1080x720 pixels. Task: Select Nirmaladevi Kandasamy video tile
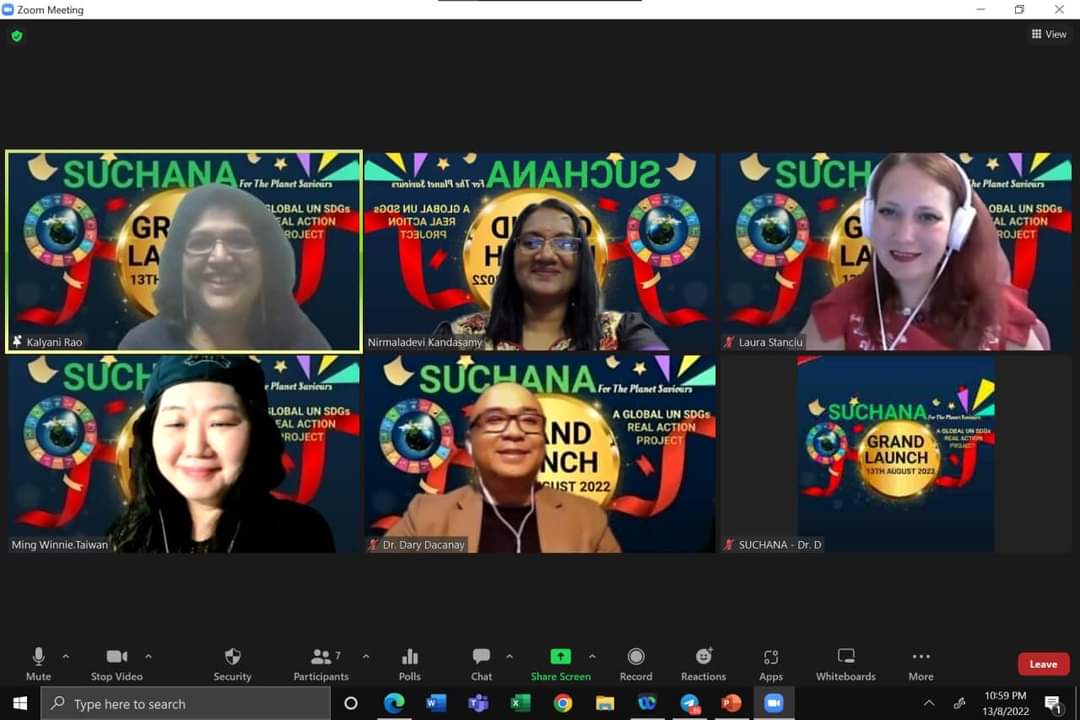tap(540, 251)
